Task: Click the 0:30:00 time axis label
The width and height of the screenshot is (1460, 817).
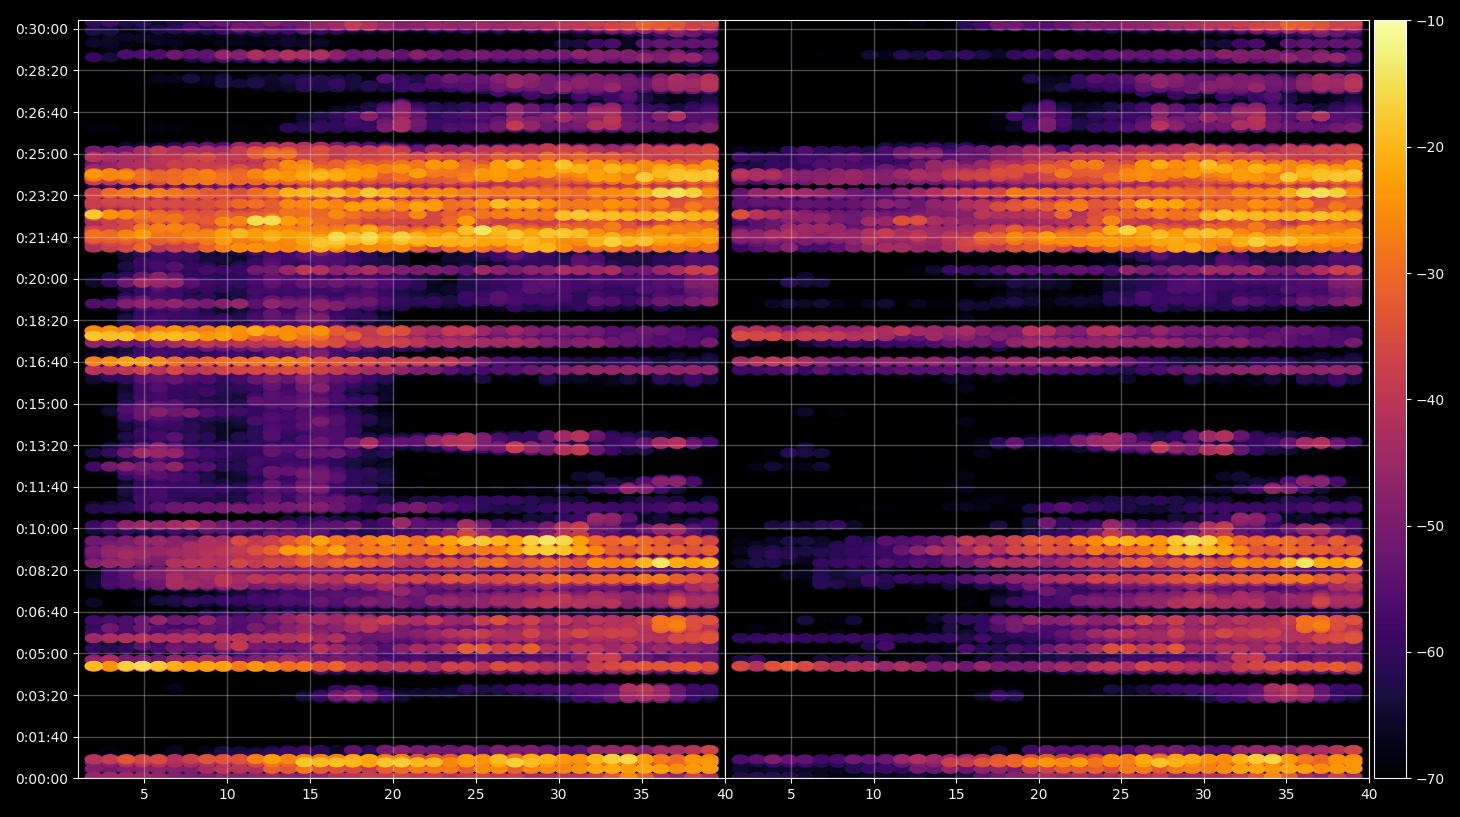Action: click(42, 29)
